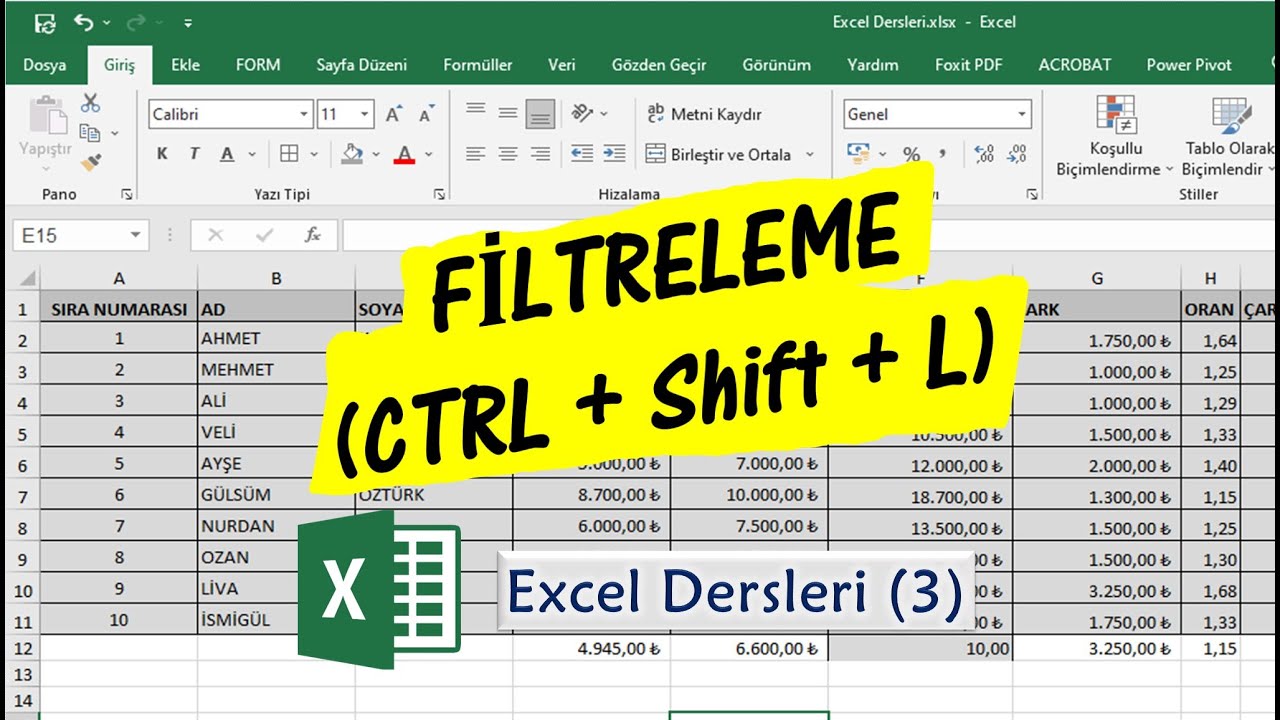Click the Borders icon
The image size is (1280, 720).
click(289, 154)
